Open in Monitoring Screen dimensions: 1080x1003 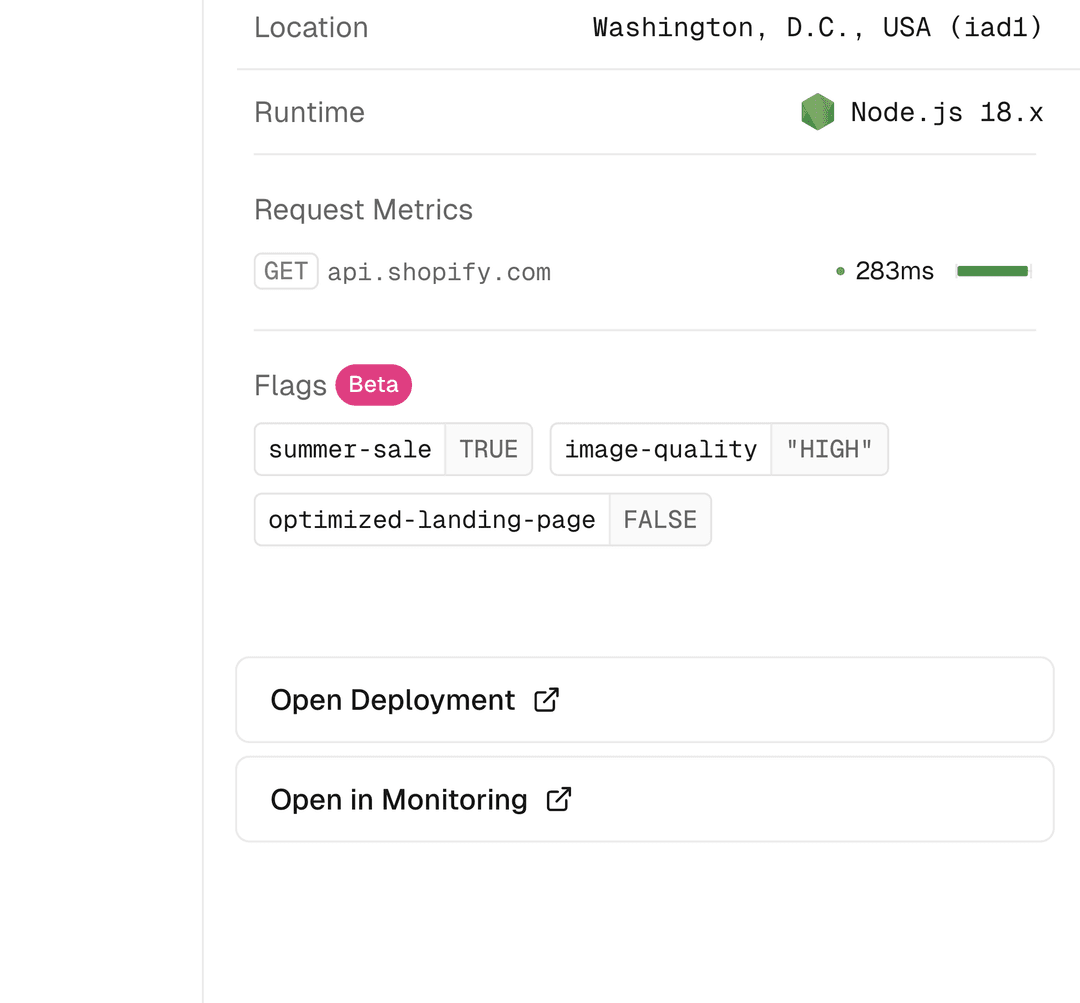[644, 799]
